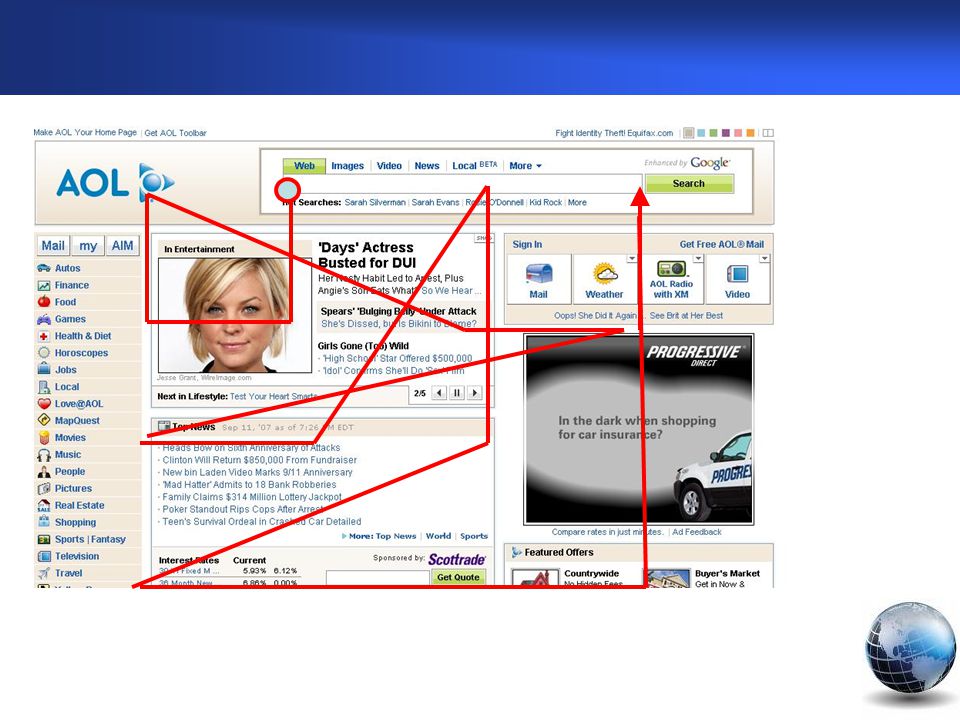Viewport: 960px width, 720px height.
Task: Click the Fight Identity Theft Equifax.com link
Action: pos(614,133)
